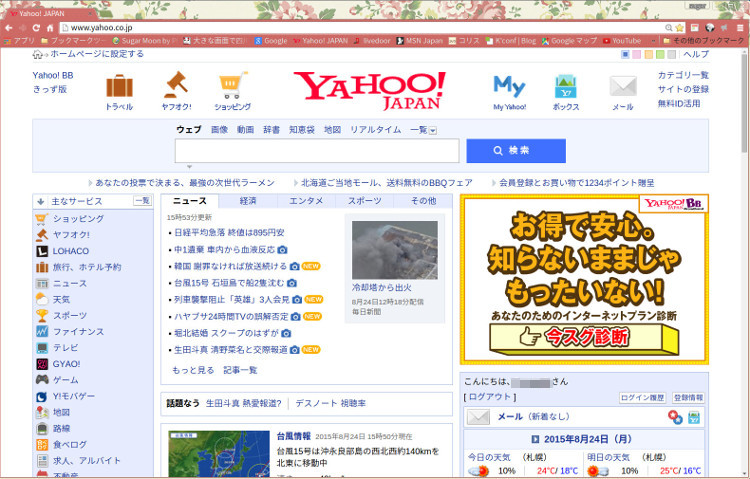The image size is (750, 479).
Task: Switch to the スポーツ news tab
Action: tap(364, 201)
